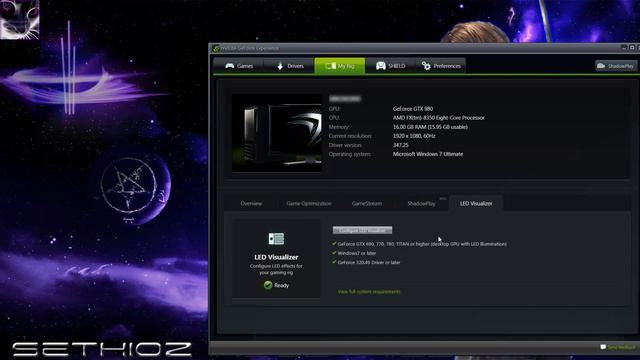Select the My Rig tab

tap(340, 66)
